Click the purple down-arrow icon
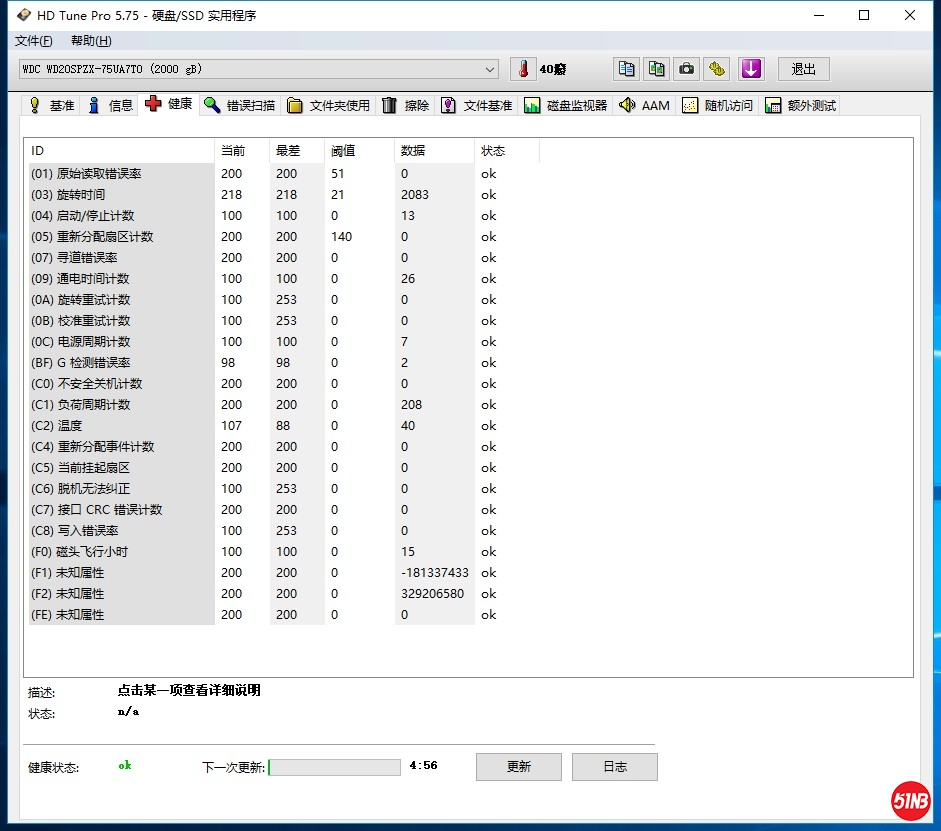Viewport: 941px width, 831px height. tap(751, 69)
